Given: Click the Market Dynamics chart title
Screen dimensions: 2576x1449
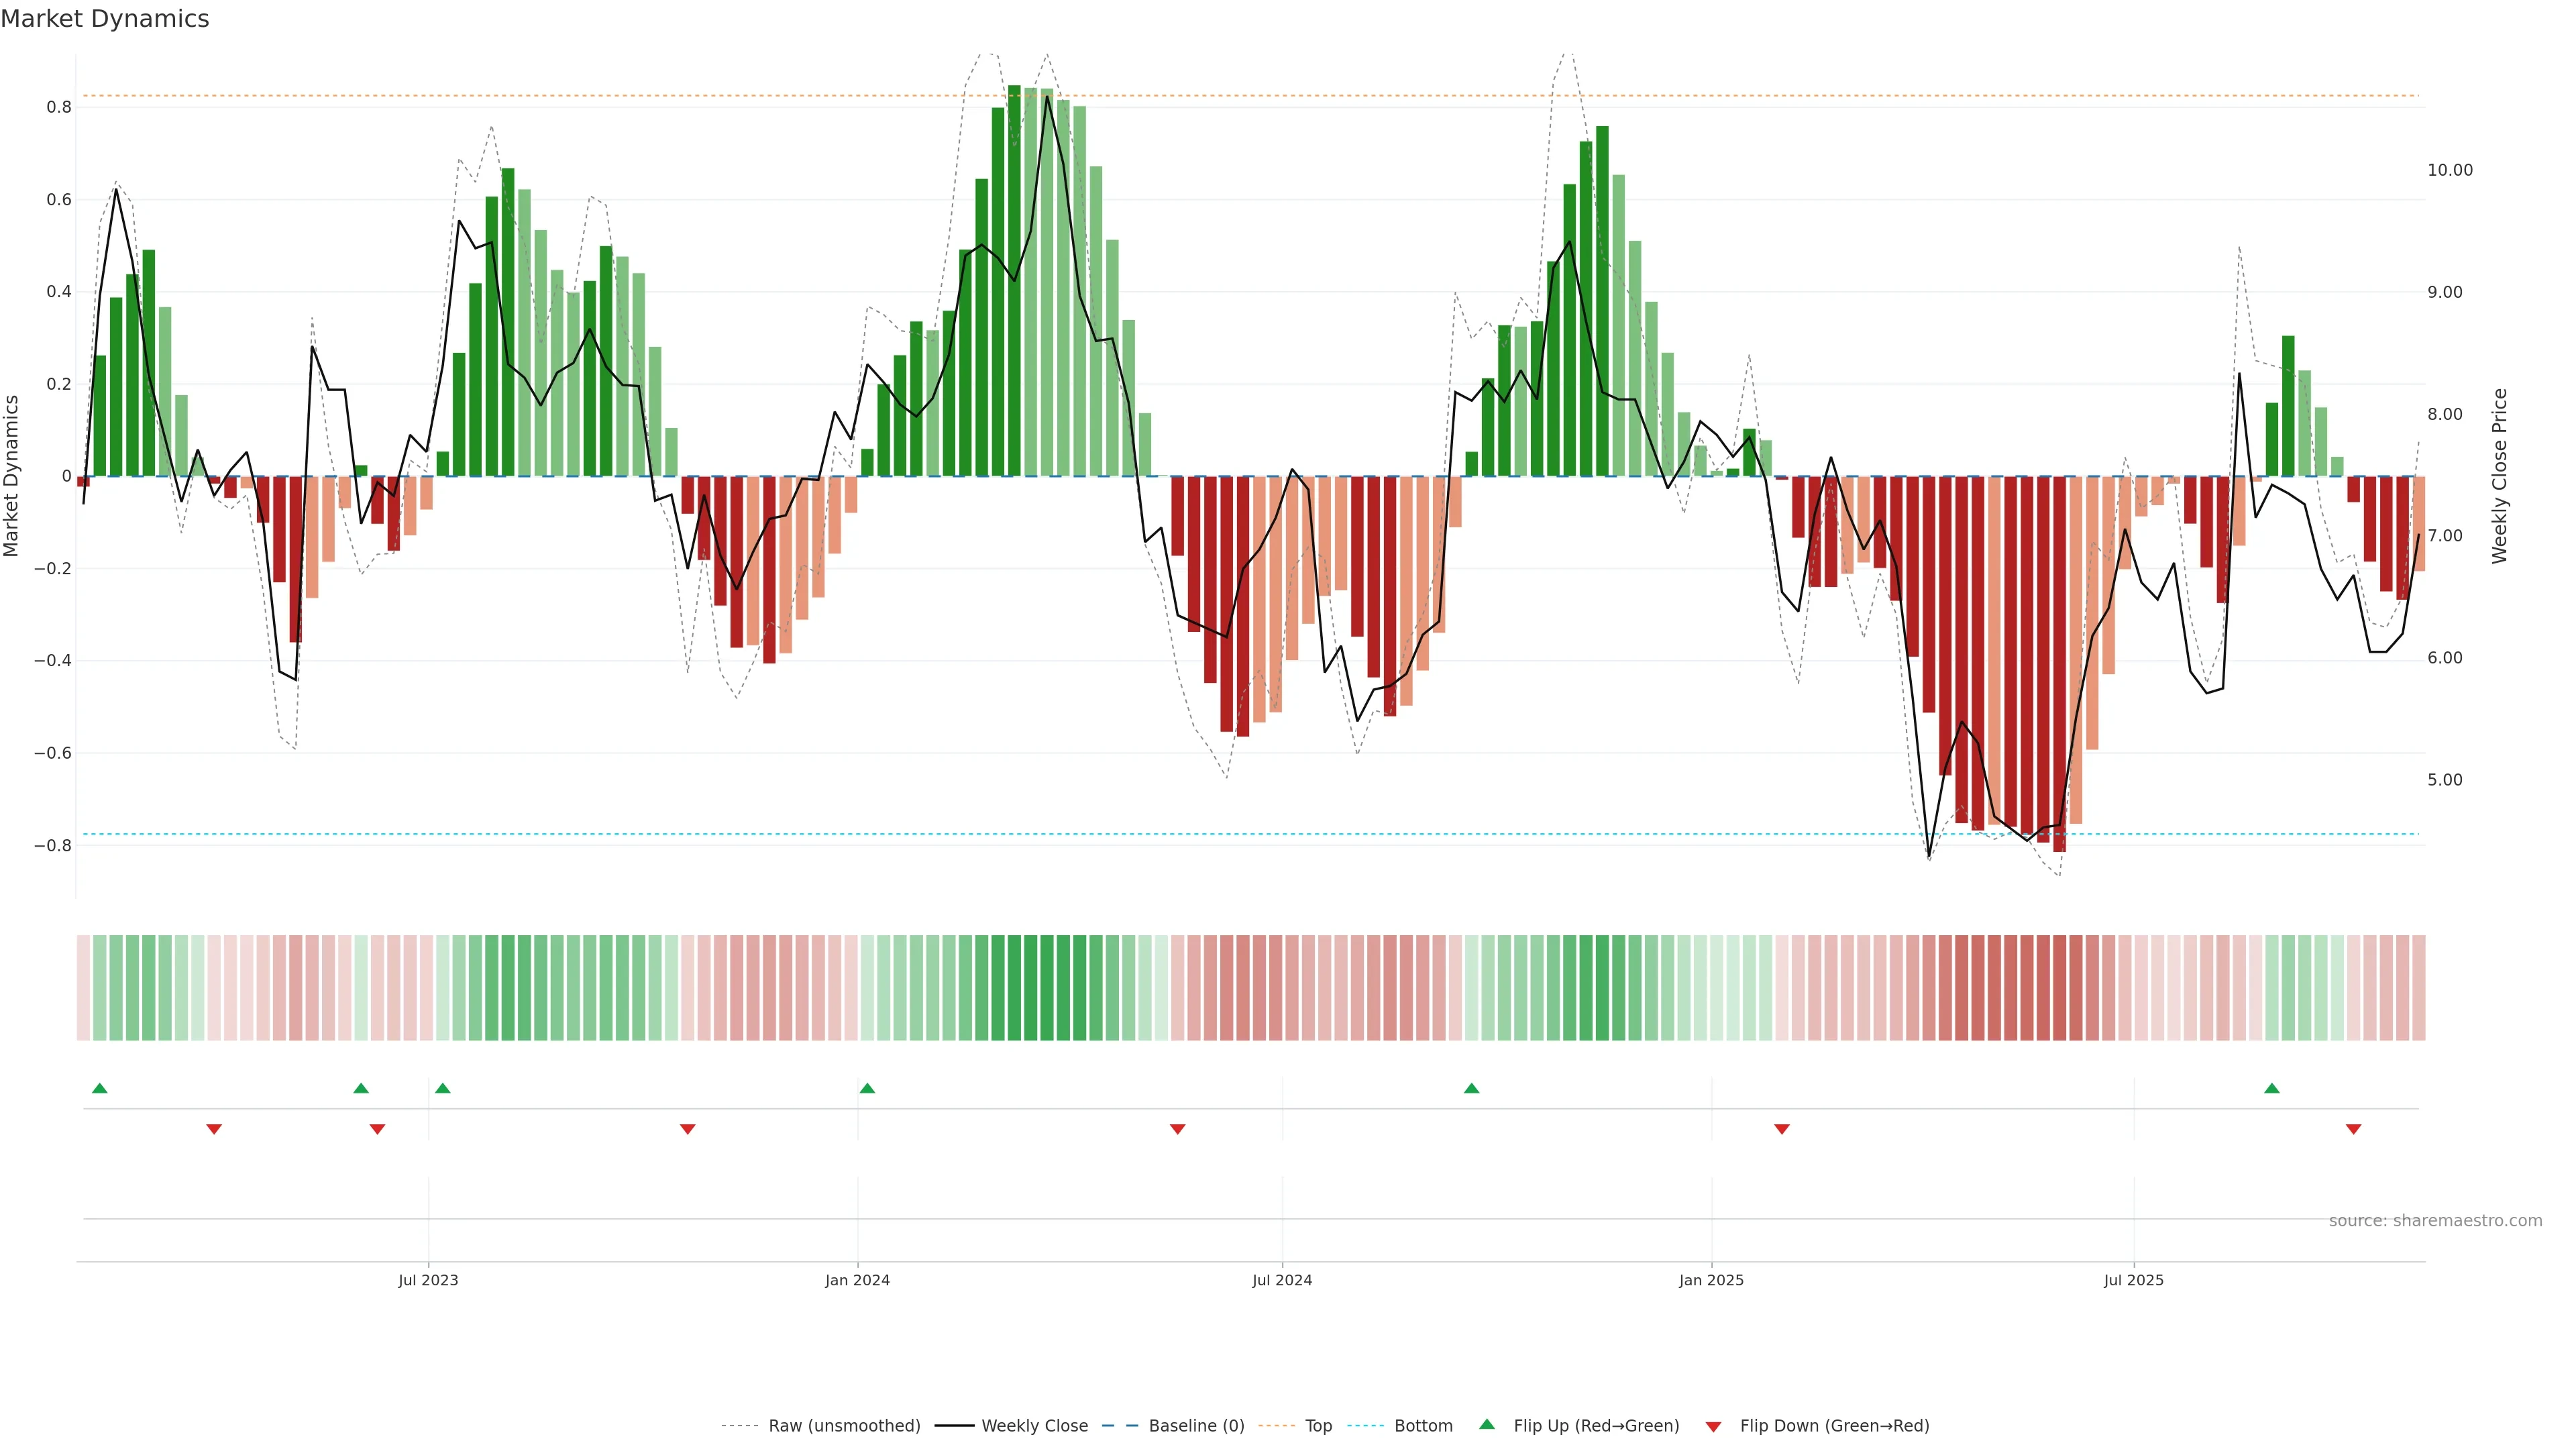Looking at the screenshot, I should point(105,19).
